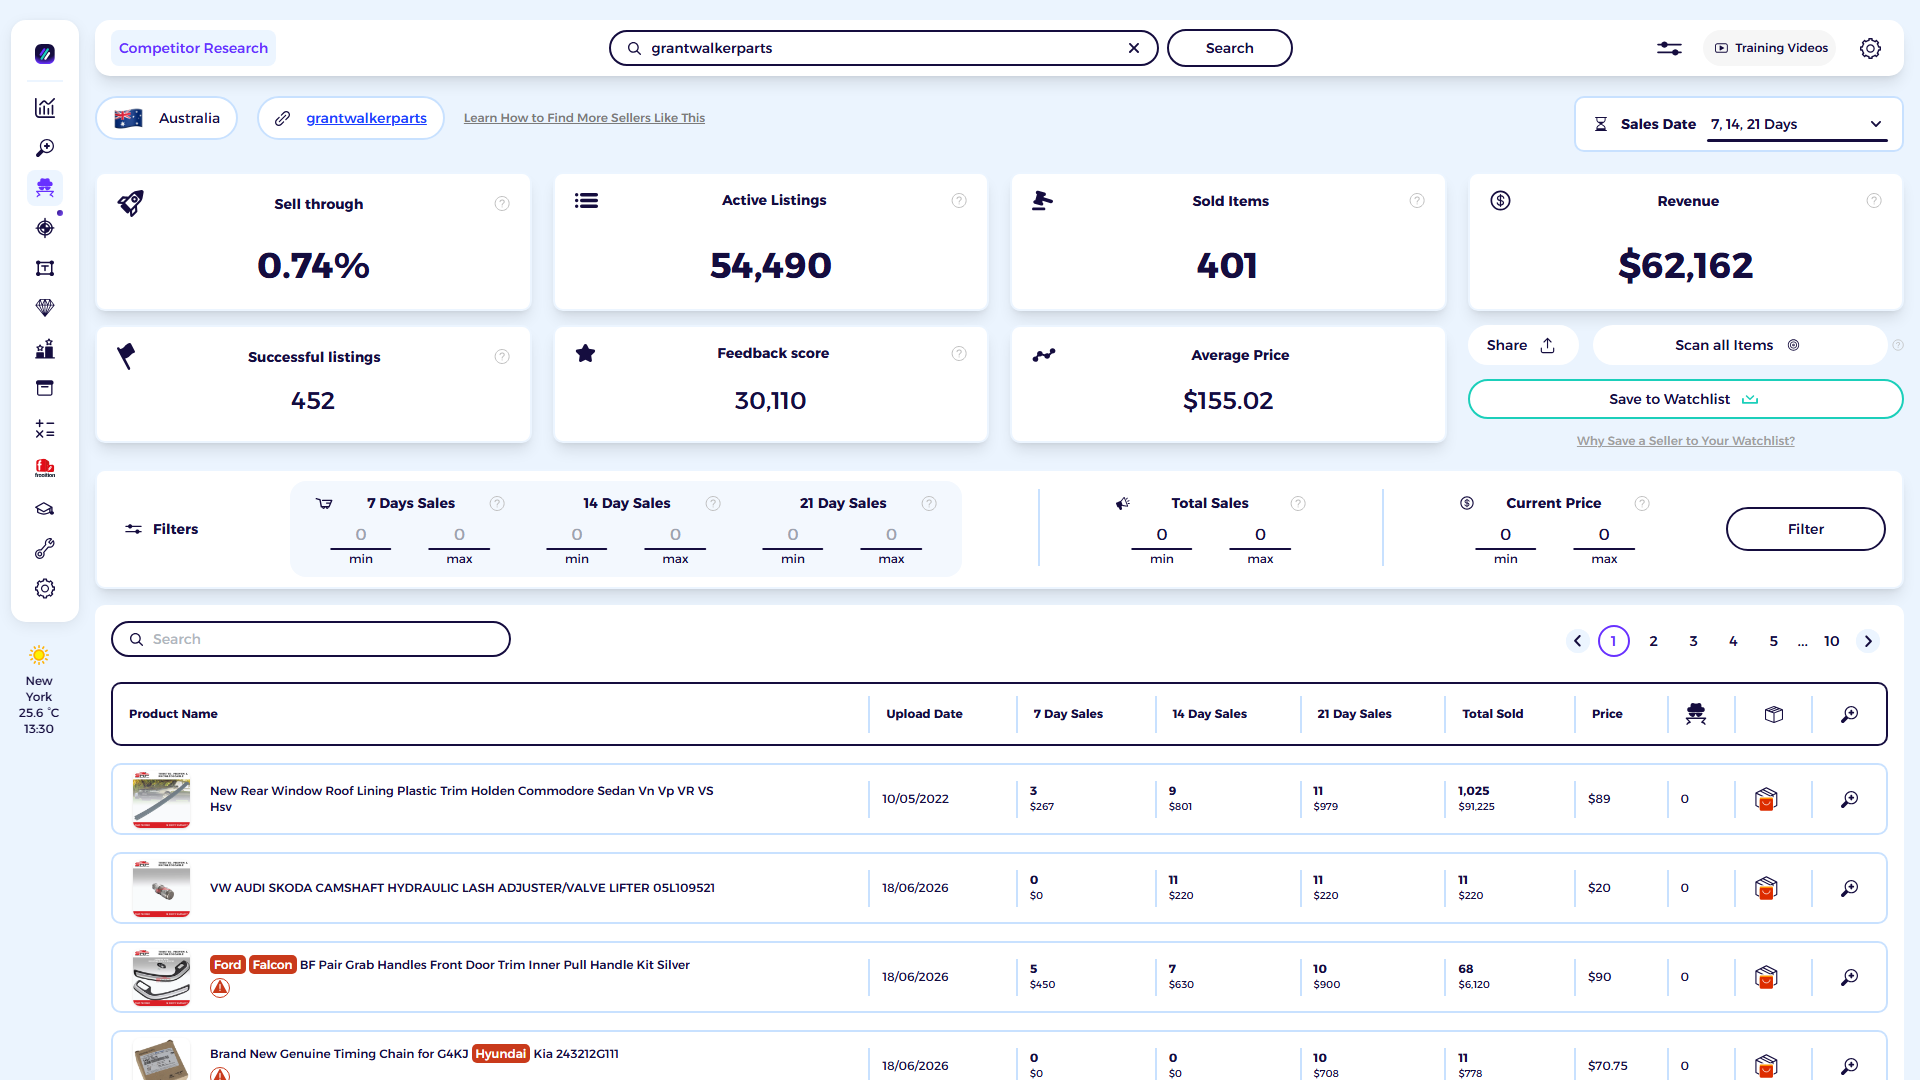
Task: Go to page 4 of results
Action: (x=1734, y=641)
